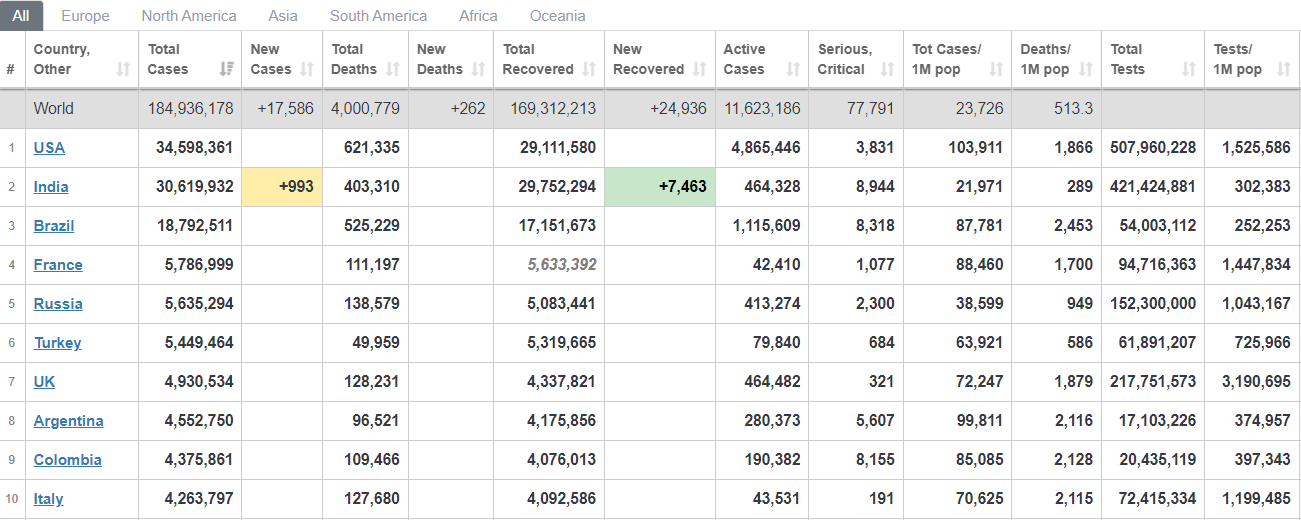Switch to the South America tab
This screenshot has width=1301, height=520.
tap(378, 16)
